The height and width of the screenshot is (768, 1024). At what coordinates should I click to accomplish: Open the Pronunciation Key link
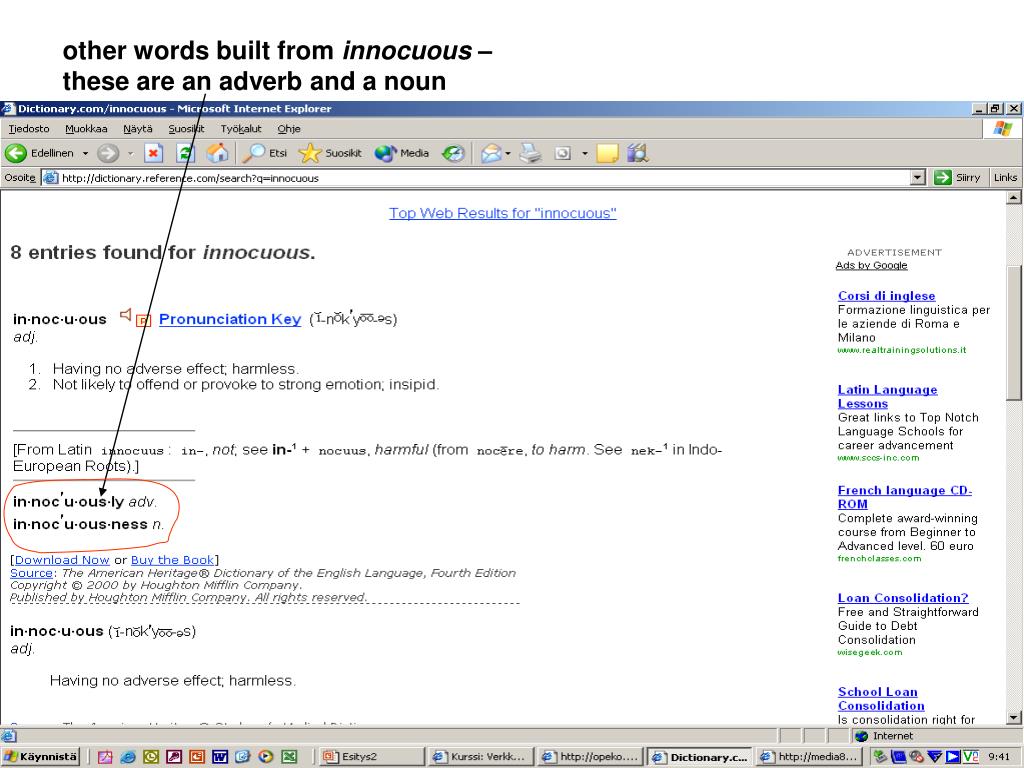pyautogui.click(x=230, y=319)
